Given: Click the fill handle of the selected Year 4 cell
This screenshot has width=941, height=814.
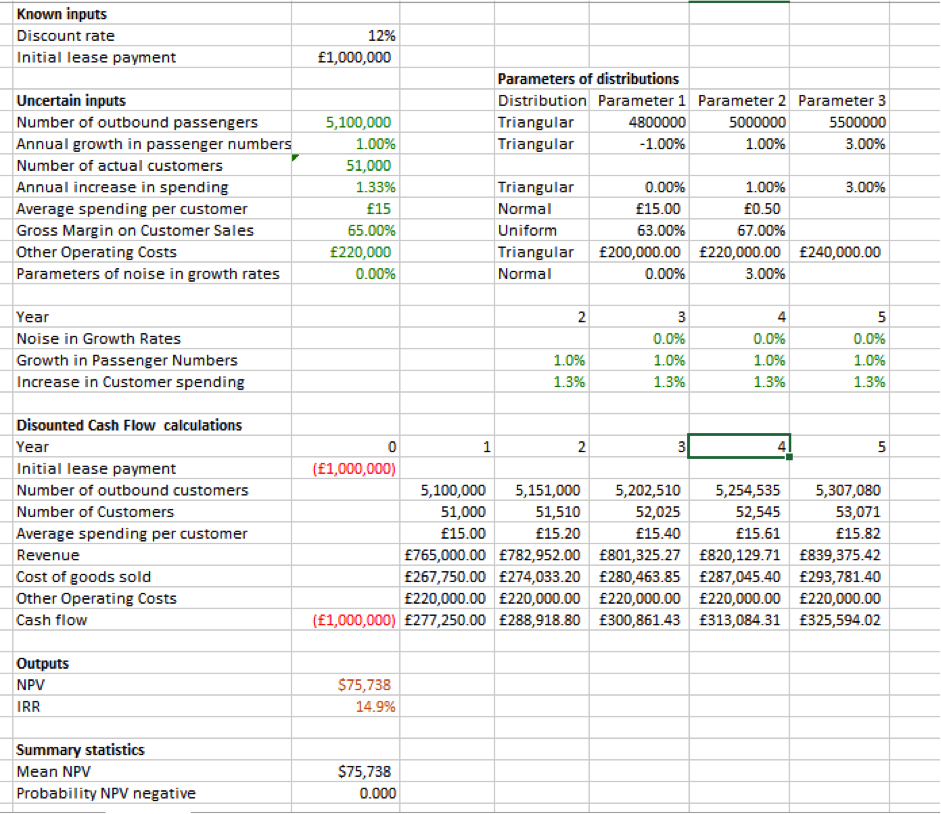Looking at the screenshot, I should [x=786, y=455].
